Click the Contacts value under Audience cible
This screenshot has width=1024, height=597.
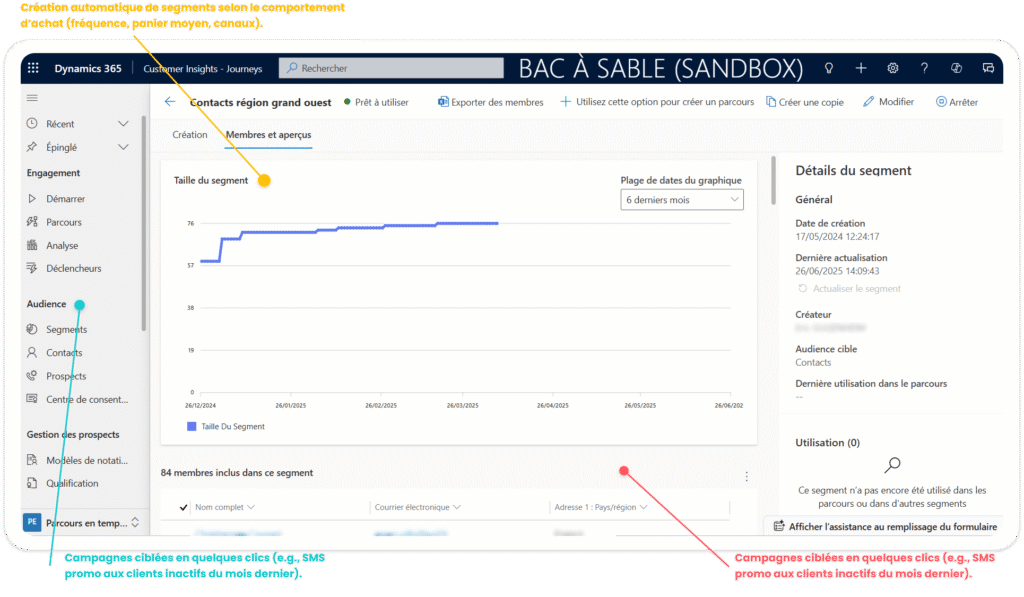point(813,363)
